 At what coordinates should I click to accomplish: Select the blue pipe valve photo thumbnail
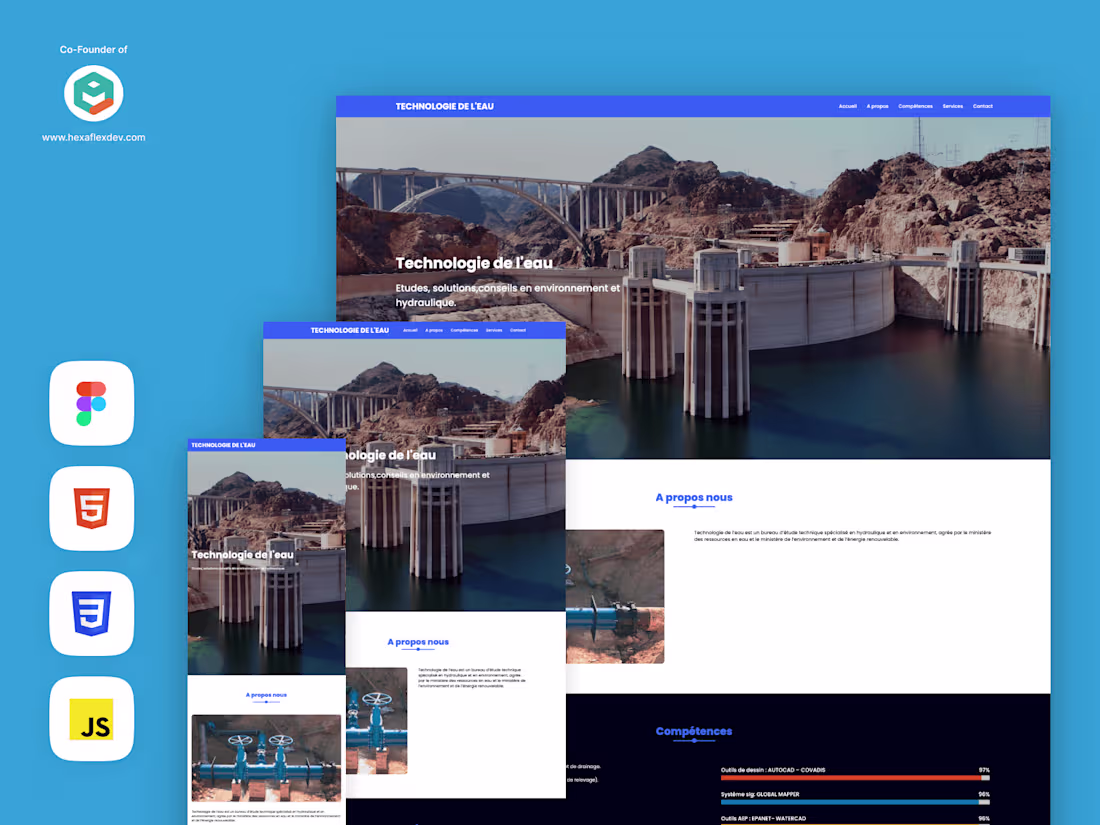pos(614,596)
